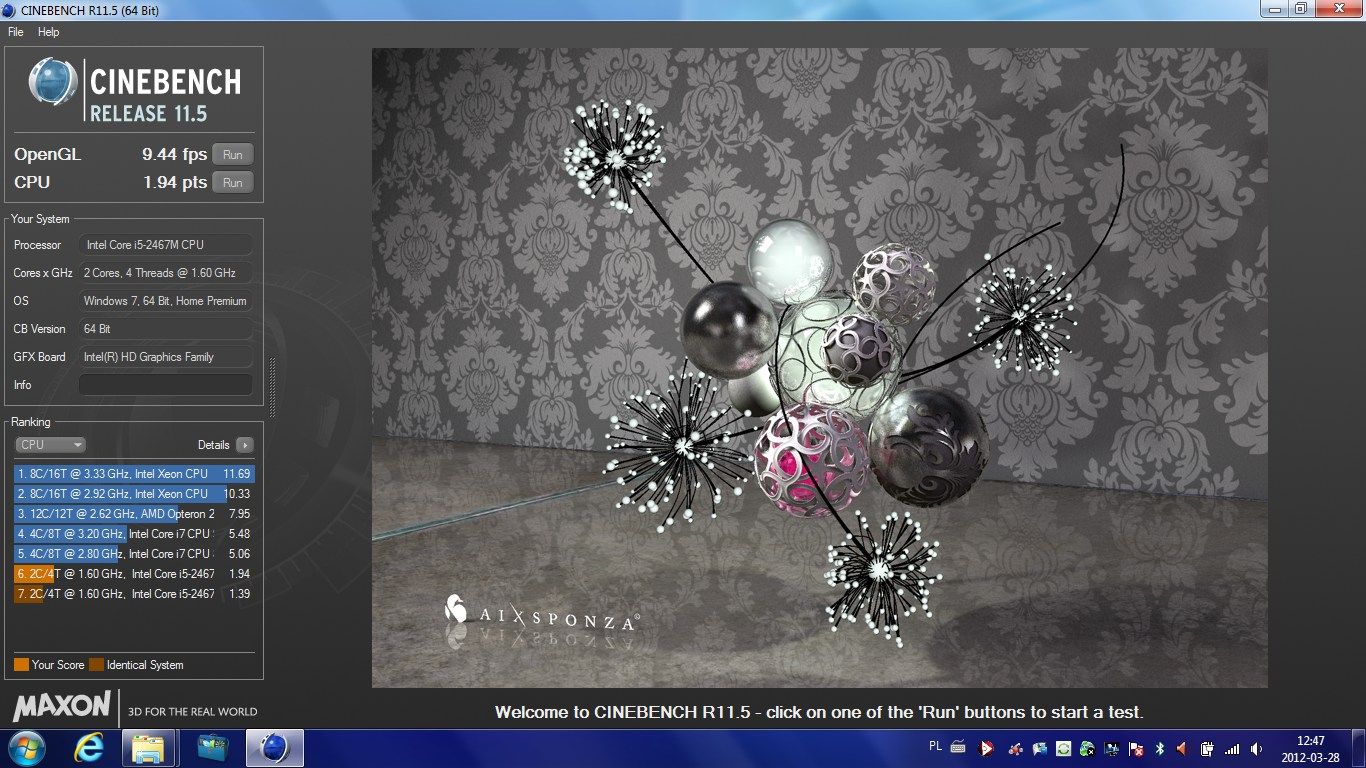The height and width of the screenshot is (768, 1366).
Task: Click the Bluetooth tray icon
Action: pyautogui.click(x=1159, y=748)
